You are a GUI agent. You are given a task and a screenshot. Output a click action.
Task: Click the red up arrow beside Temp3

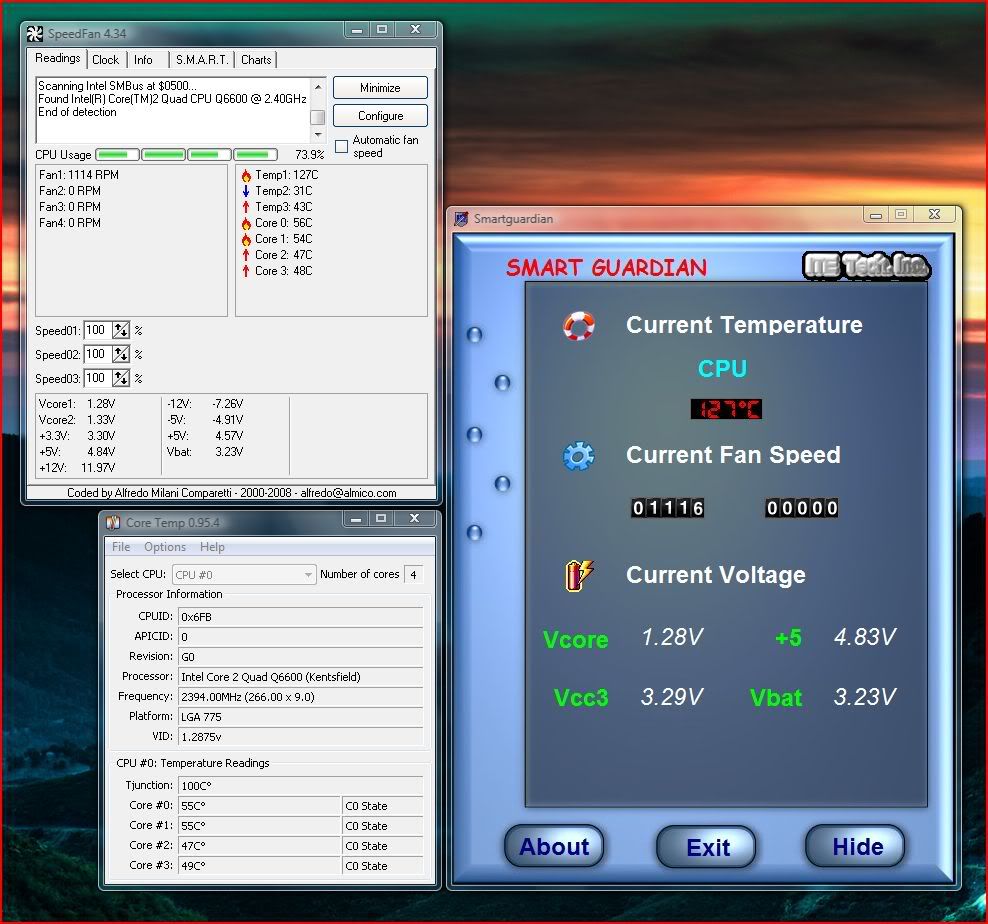pyautogui.click(x=246, y=207)
